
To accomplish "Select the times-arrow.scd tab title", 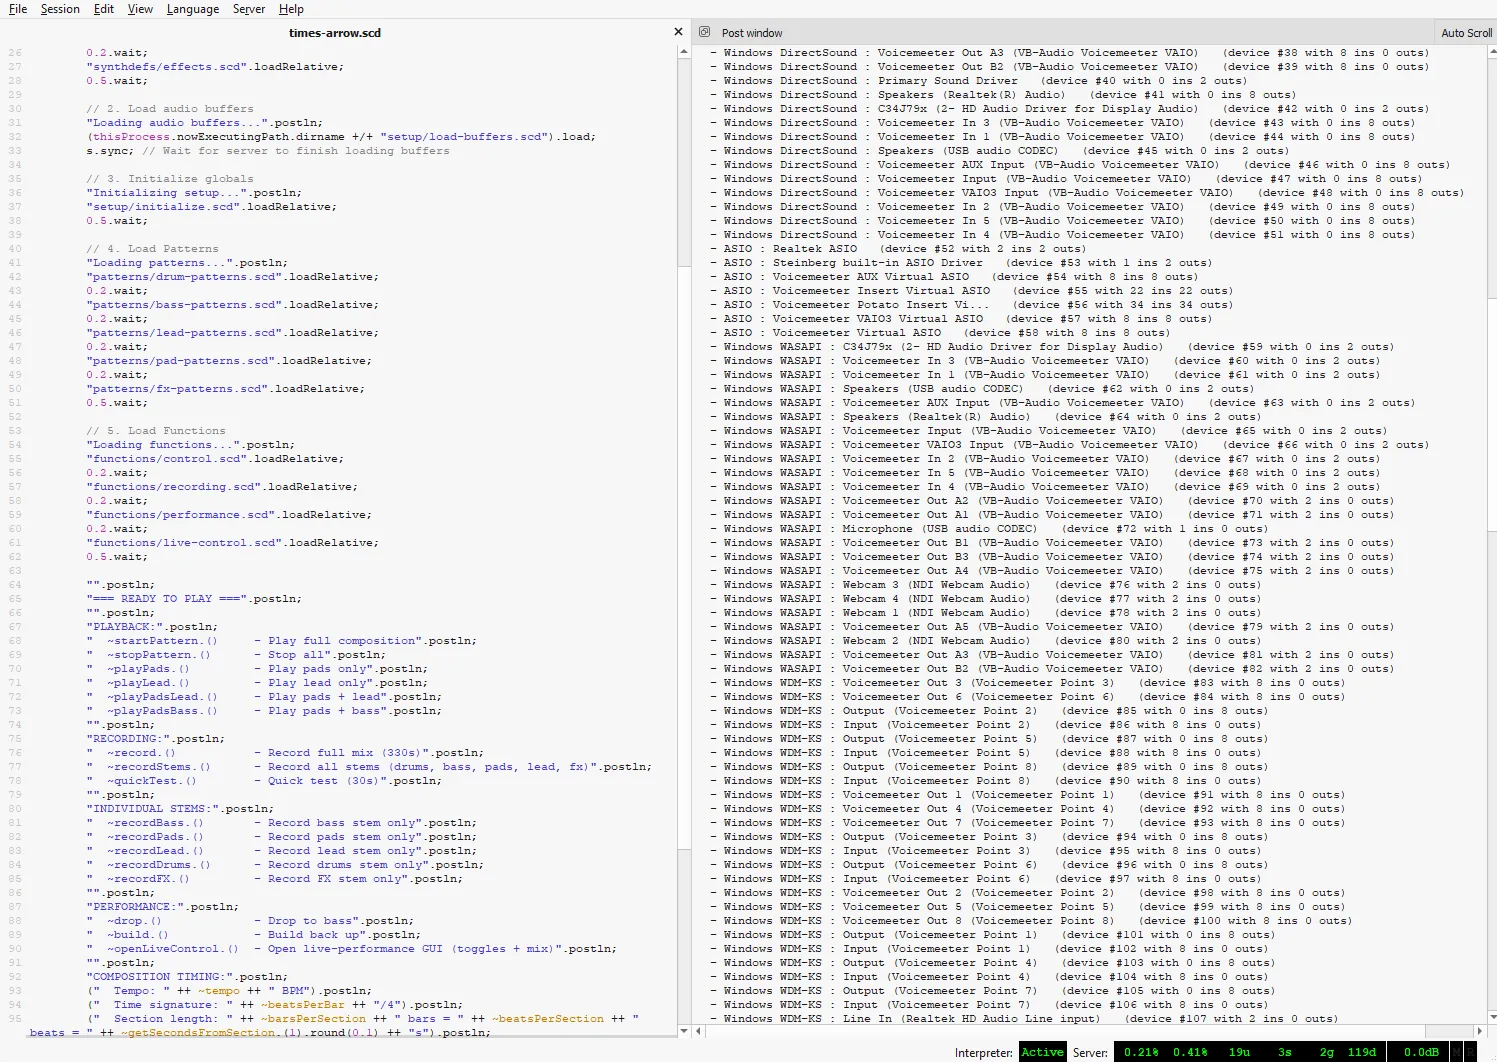I will point(334,33).
